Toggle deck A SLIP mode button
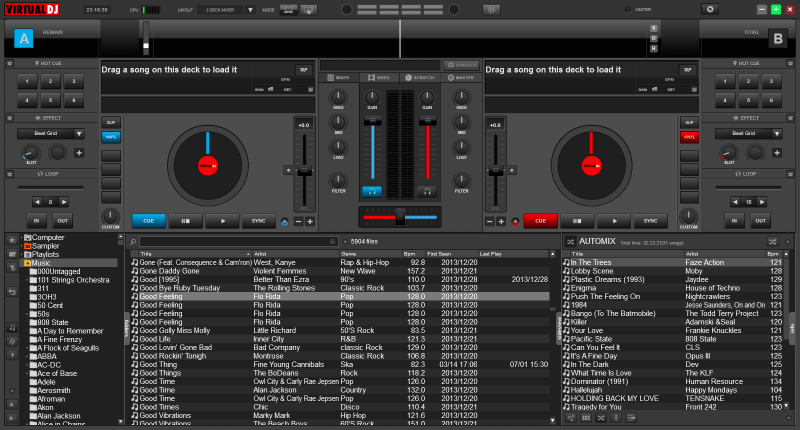The height and width of the screenshot is (430, 800). coord(111,122)
